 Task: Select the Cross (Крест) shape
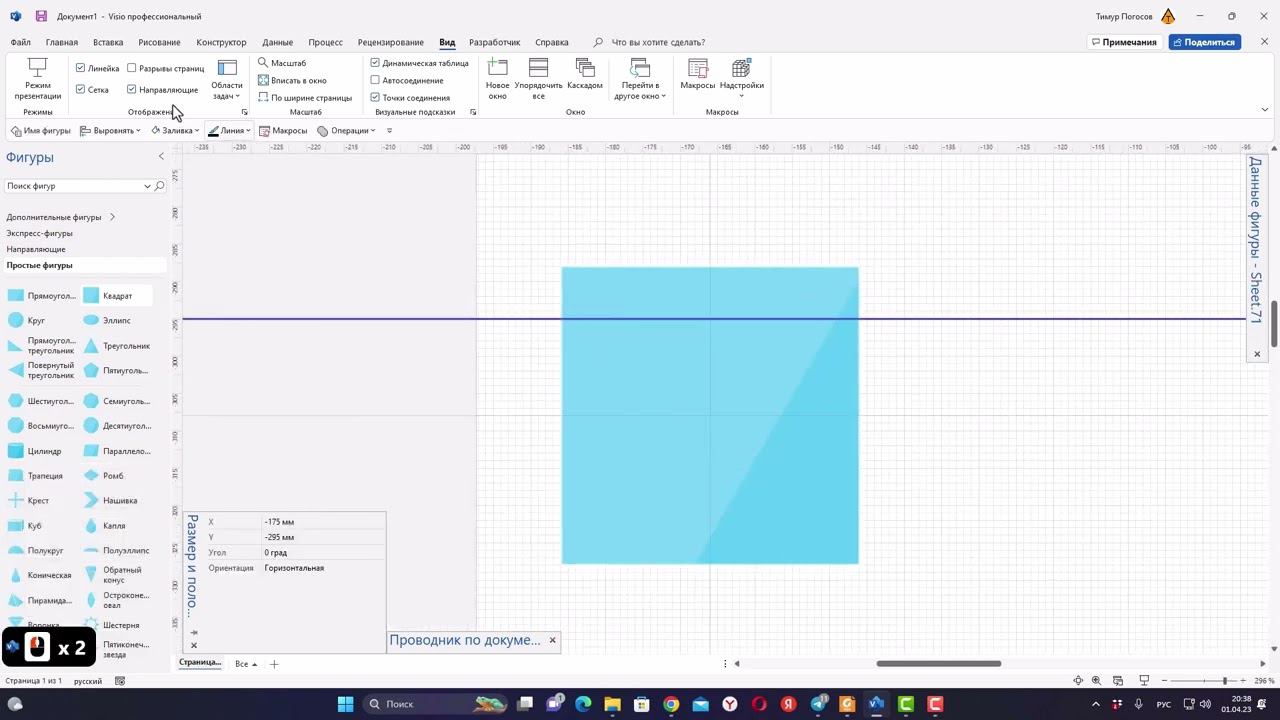pyautogui.click(x=28, y=501)
